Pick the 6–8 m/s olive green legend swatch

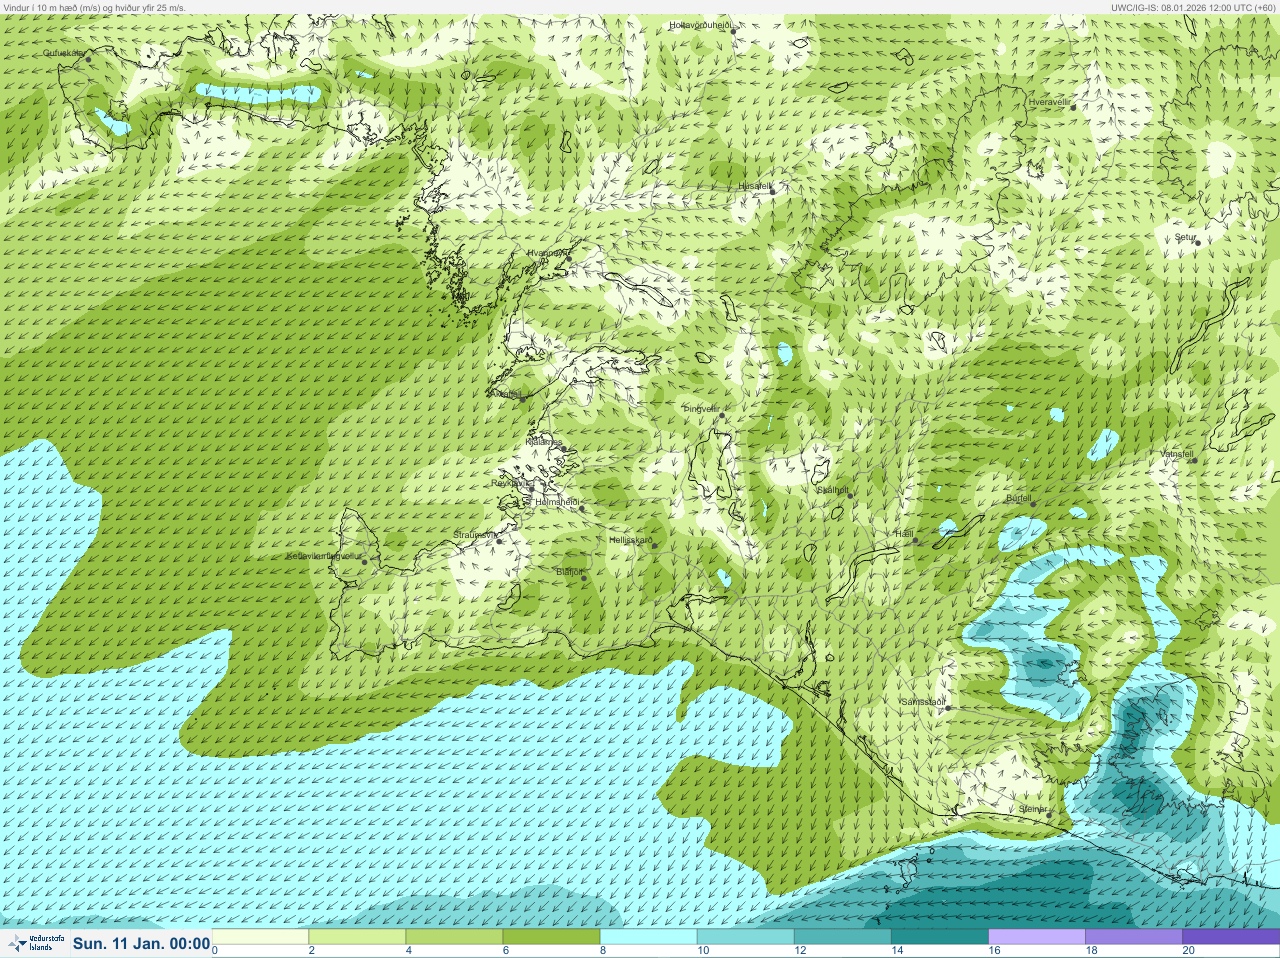[551, 937]
